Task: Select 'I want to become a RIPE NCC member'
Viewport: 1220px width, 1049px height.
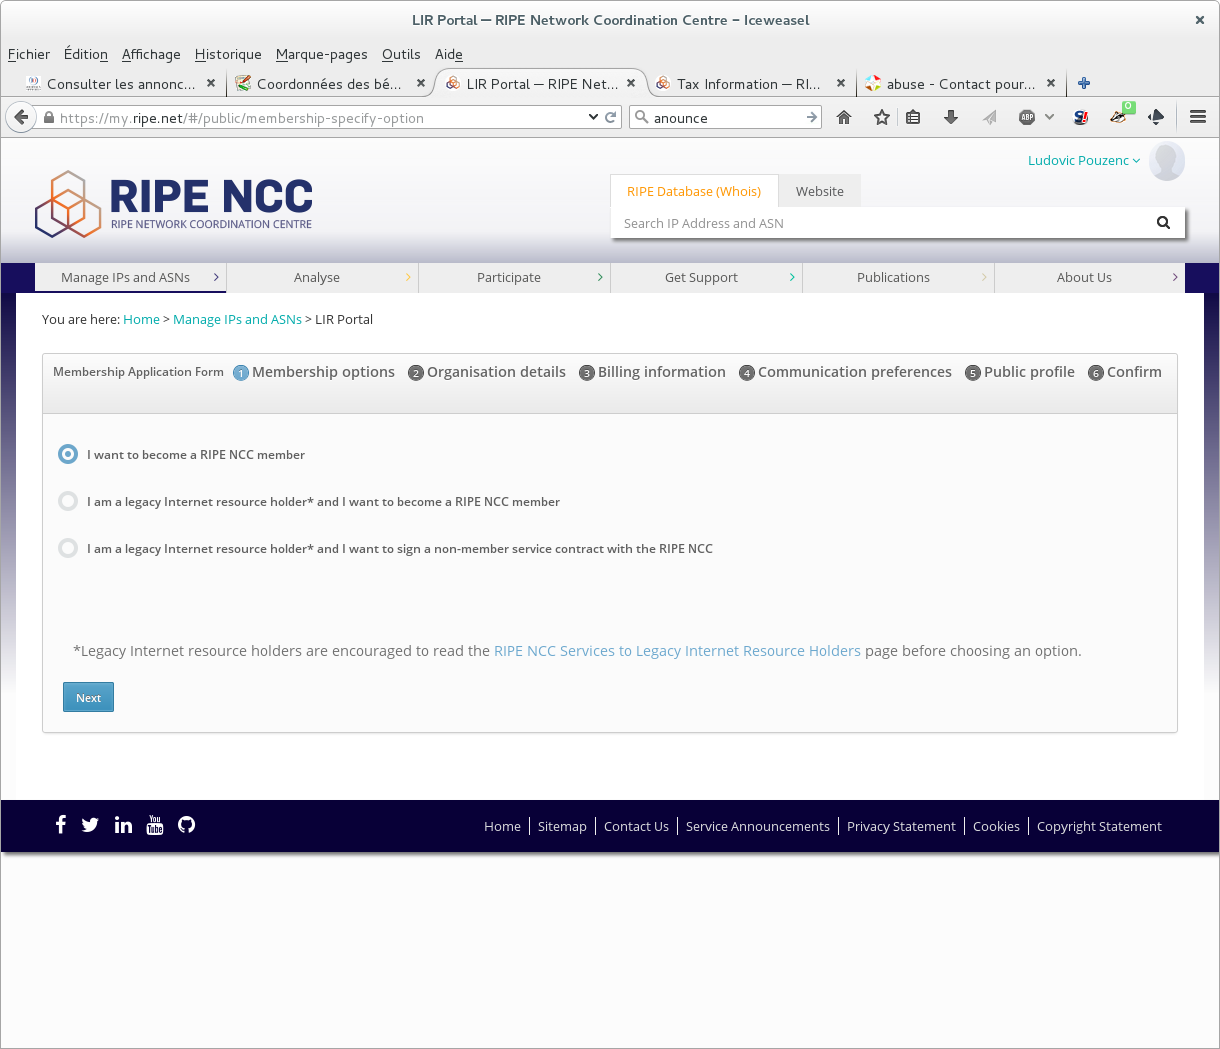Action: (68, 454)
